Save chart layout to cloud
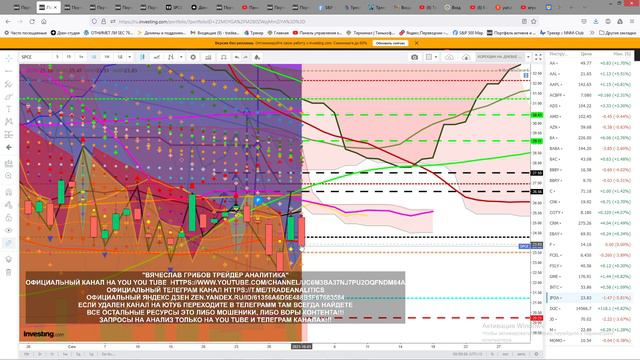The width and height of the screenshot is (640, 360). click(449, 57)
